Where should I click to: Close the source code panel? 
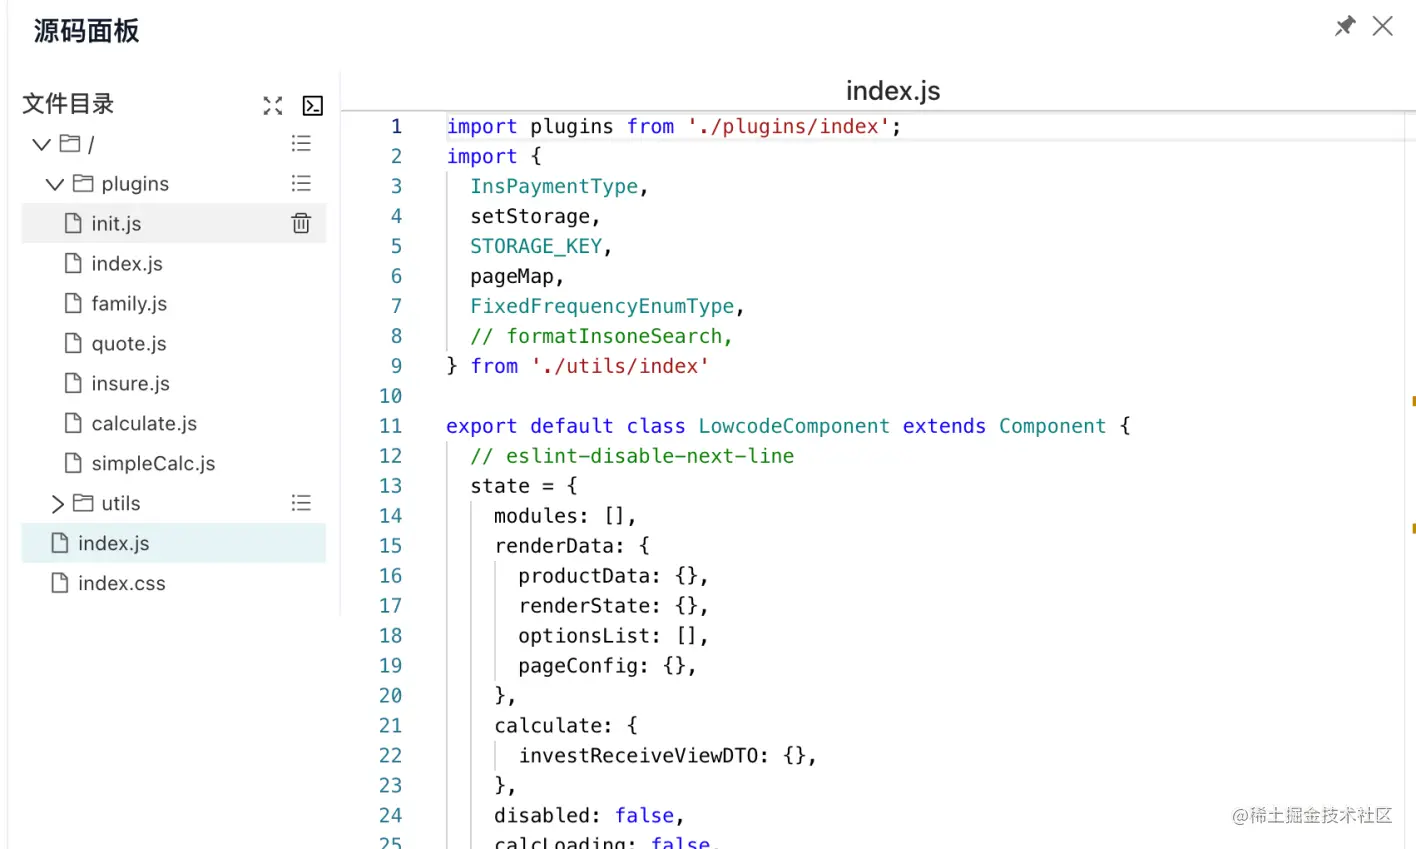1383,26
